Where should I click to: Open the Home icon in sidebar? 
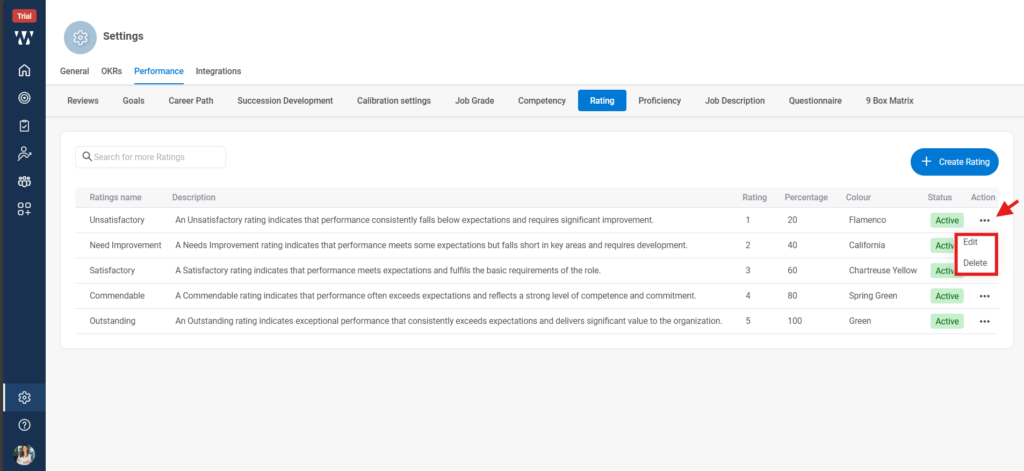point(24,70)
